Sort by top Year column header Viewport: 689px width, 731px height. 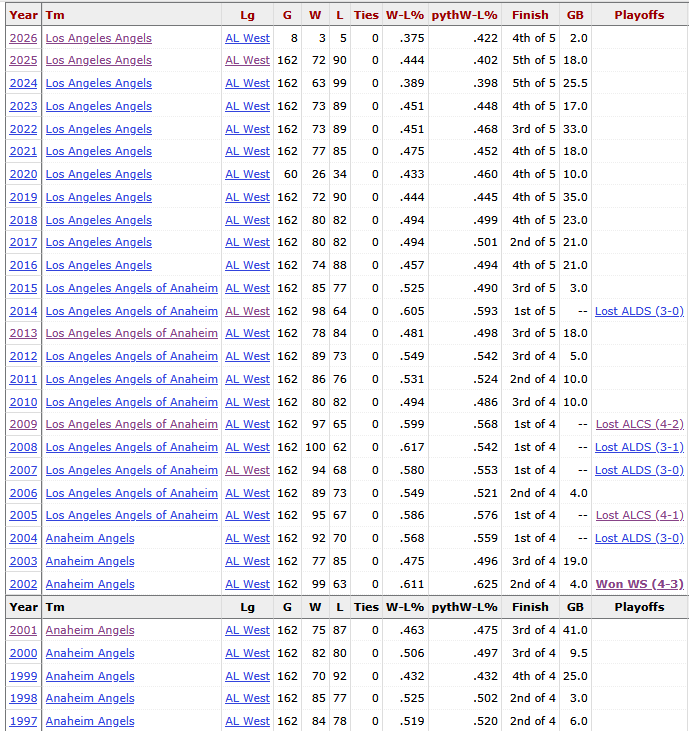pyautogui.click(x=23, y=15)
